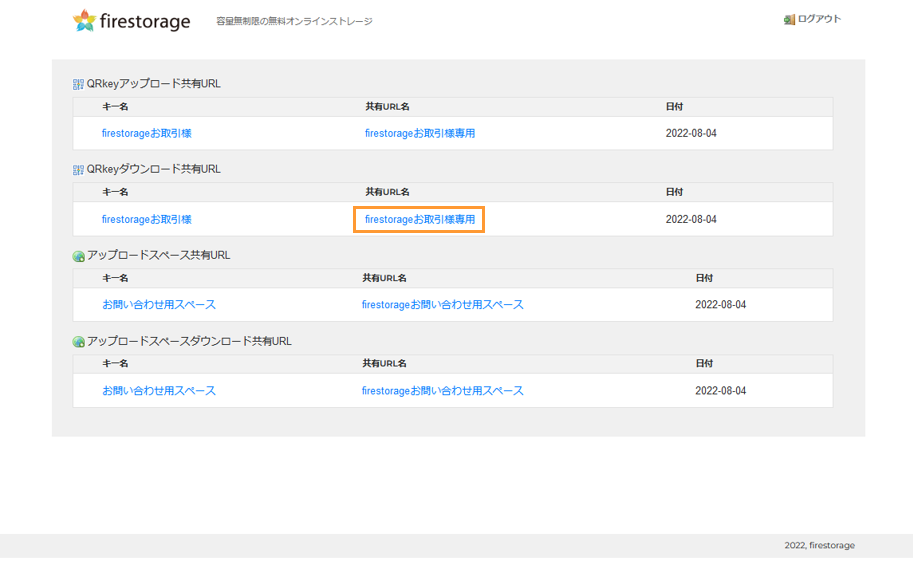Image resolution: width=913 pixels, height=572 pixels.
Task: Open firestorageお問い合わせ用スペース in アップロードスペース共有URL table
Action: click(443, 305)
